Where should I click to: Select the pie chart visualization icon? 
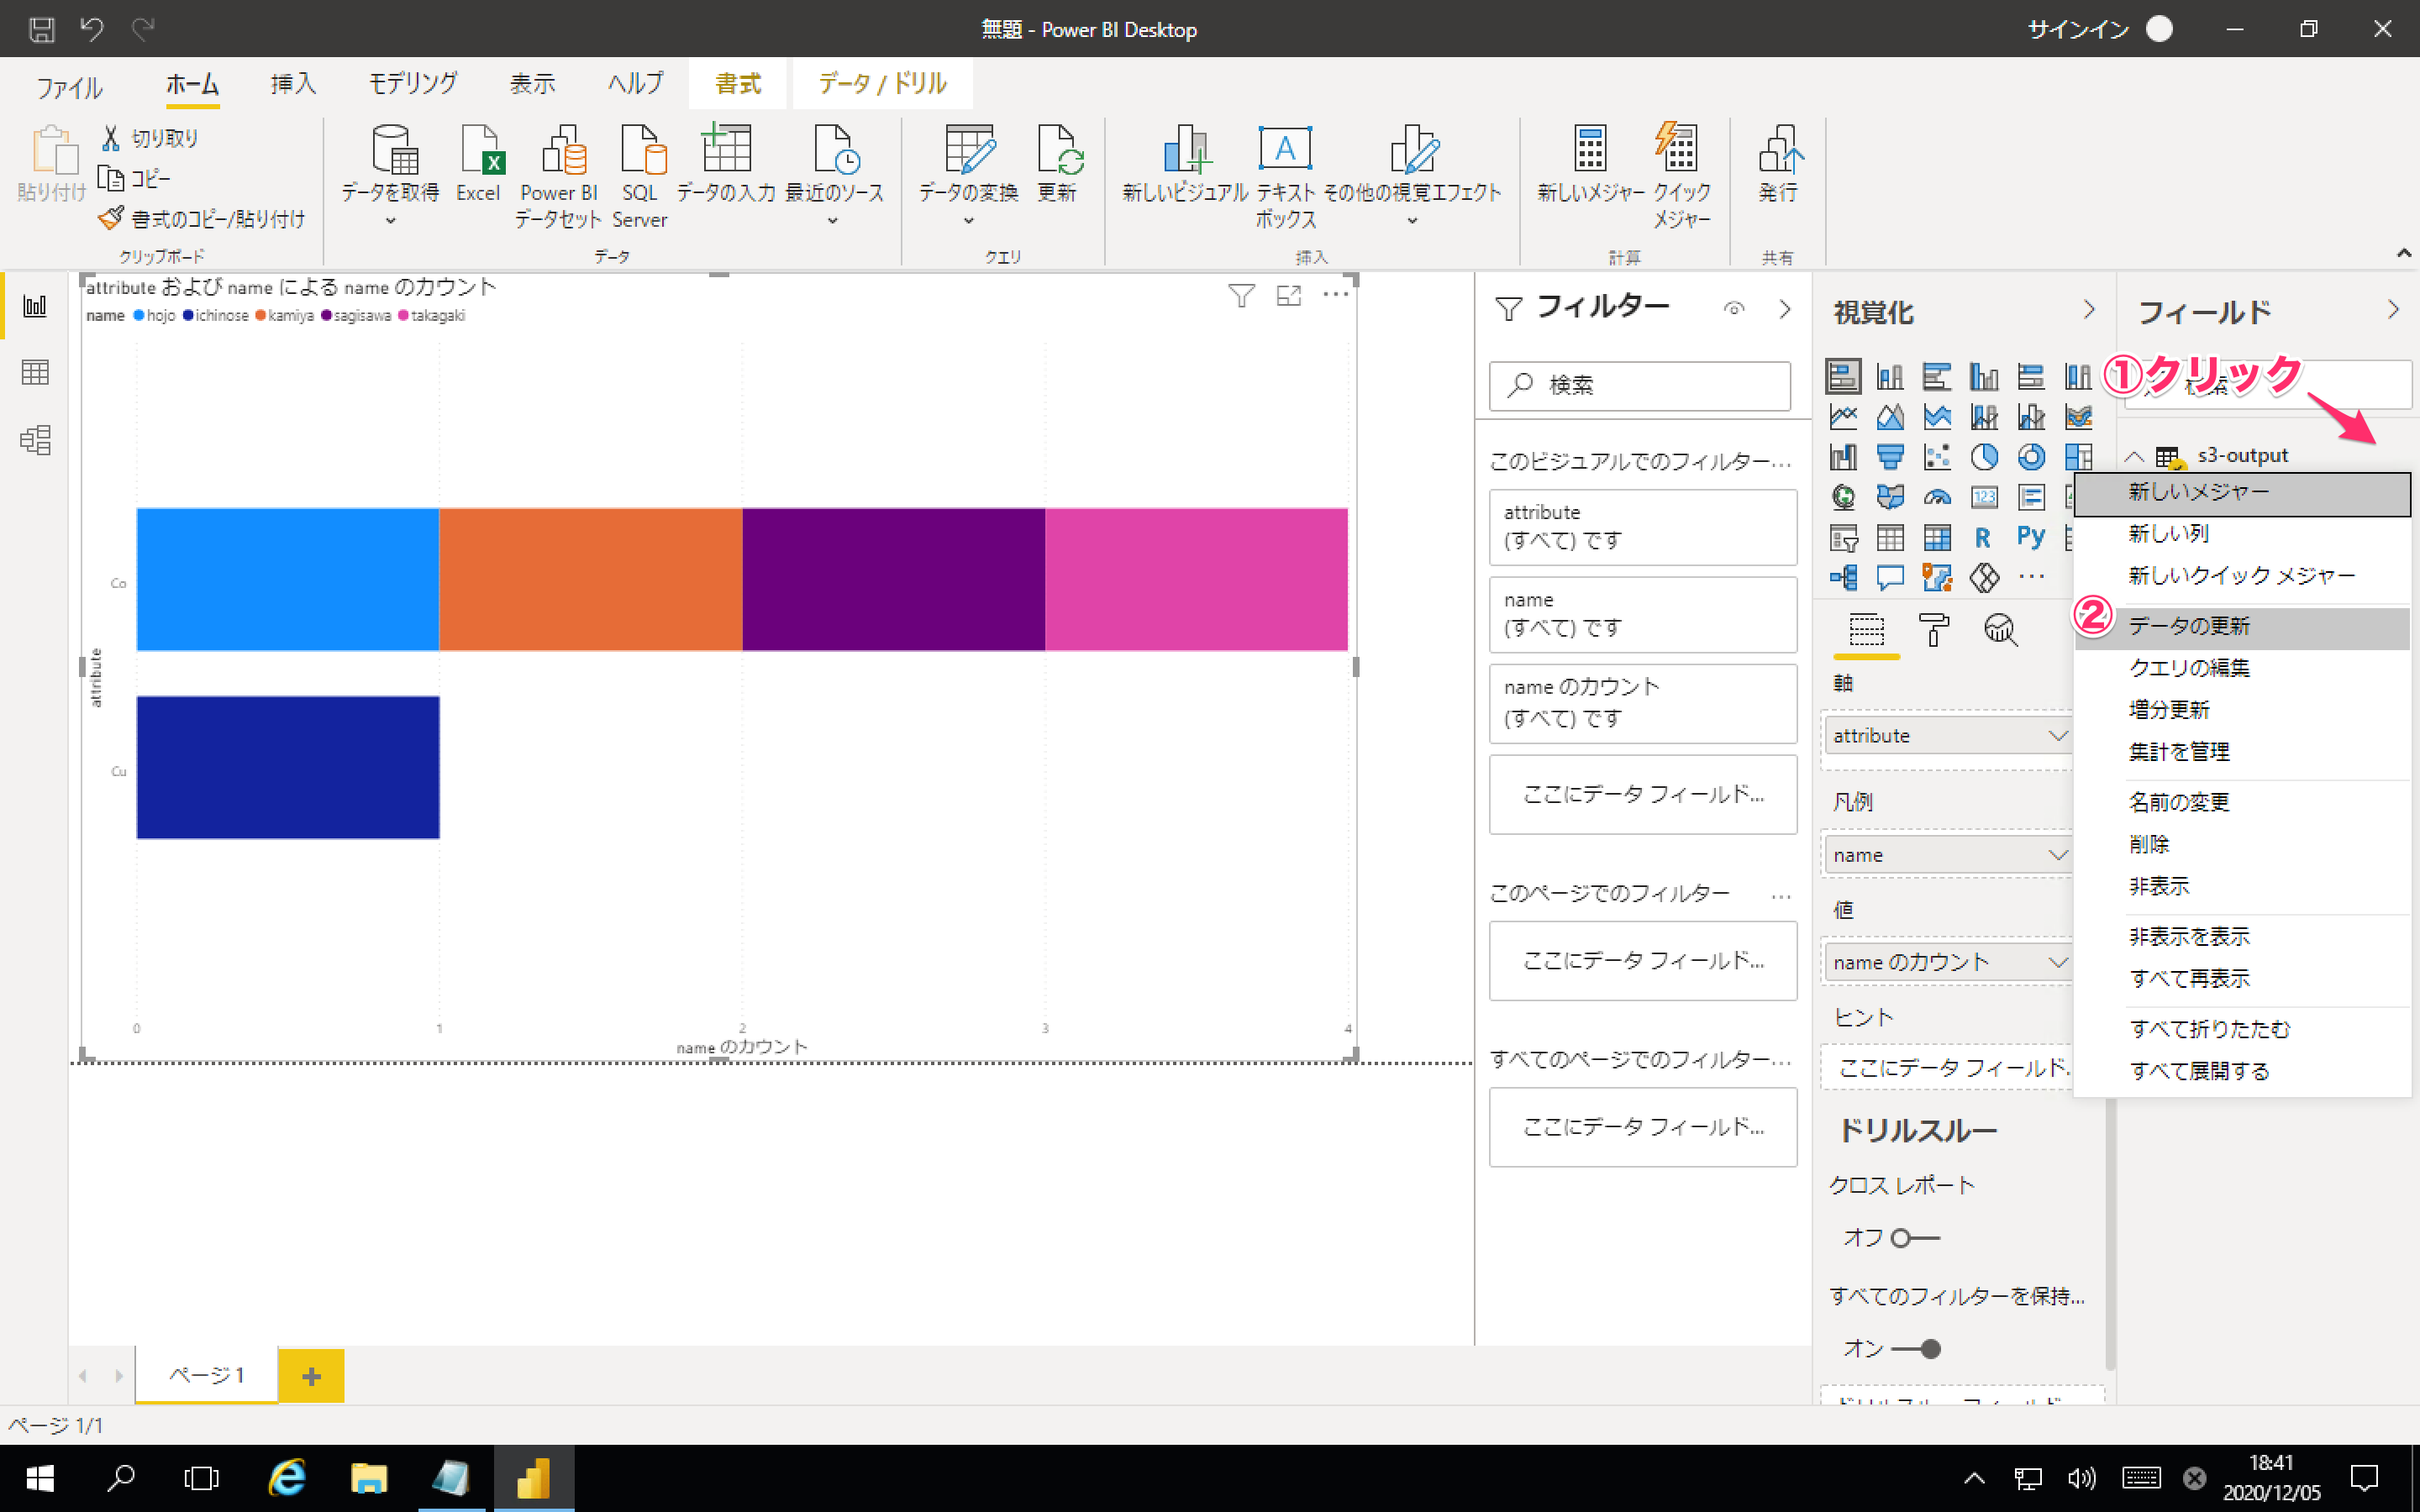pos(1984,457)
